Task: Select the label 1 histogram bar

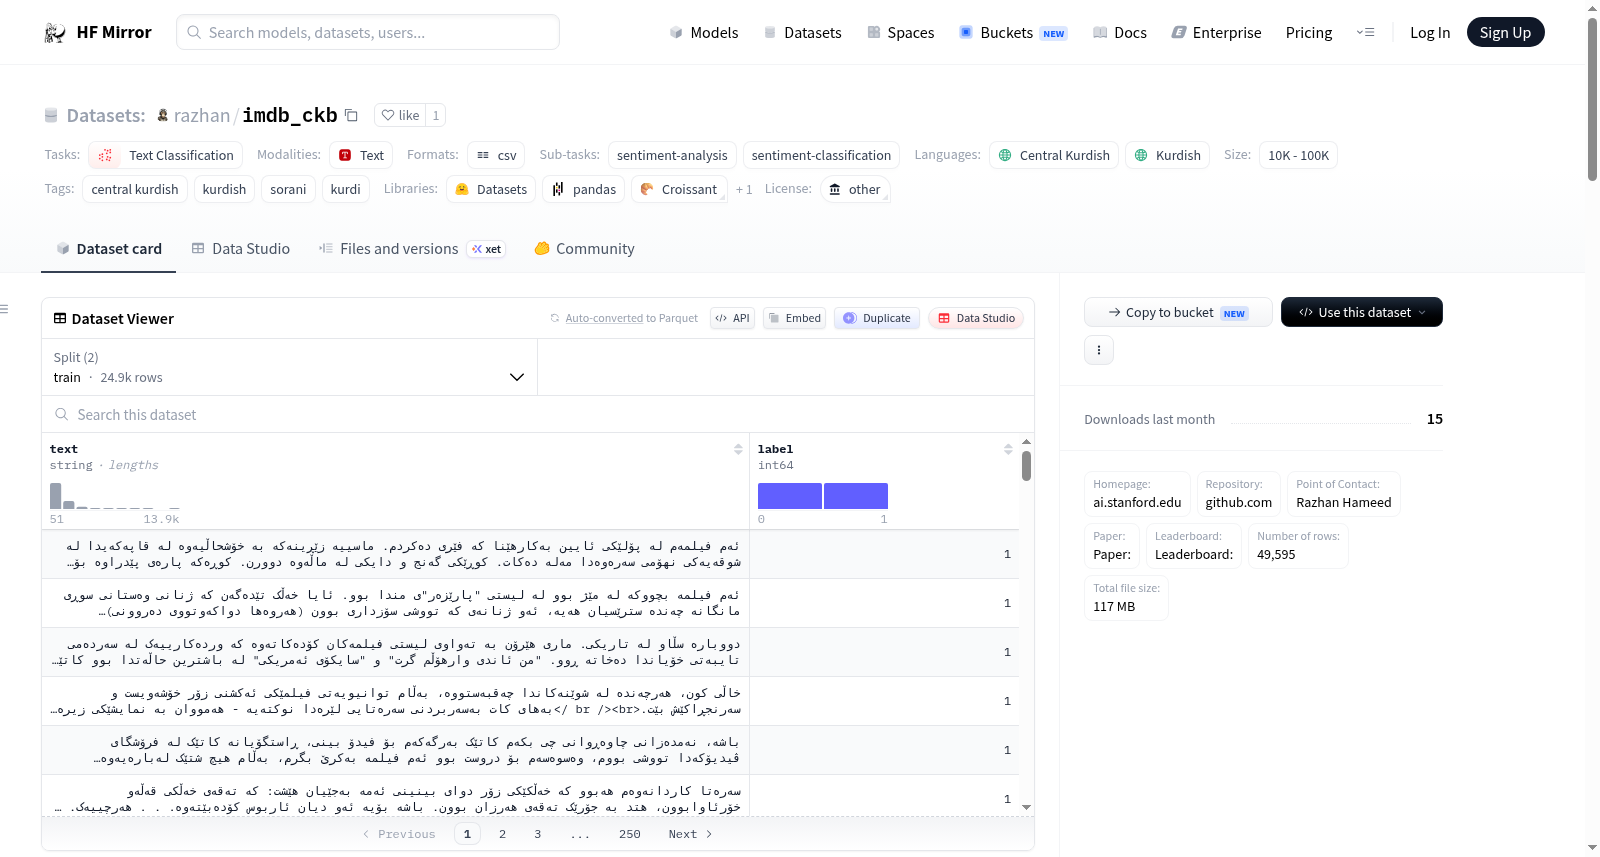Action: tap(856, 496)
